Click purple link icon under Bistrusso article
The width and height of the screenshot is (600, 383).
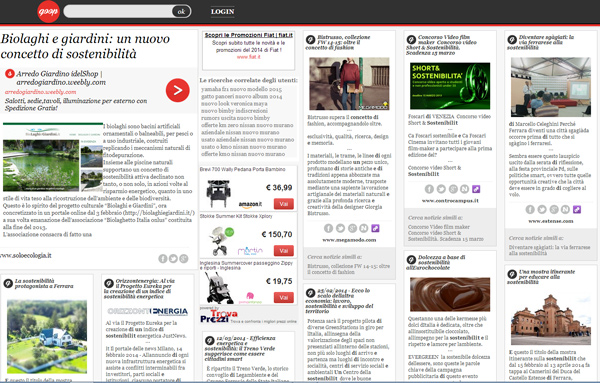pos(375,228)
